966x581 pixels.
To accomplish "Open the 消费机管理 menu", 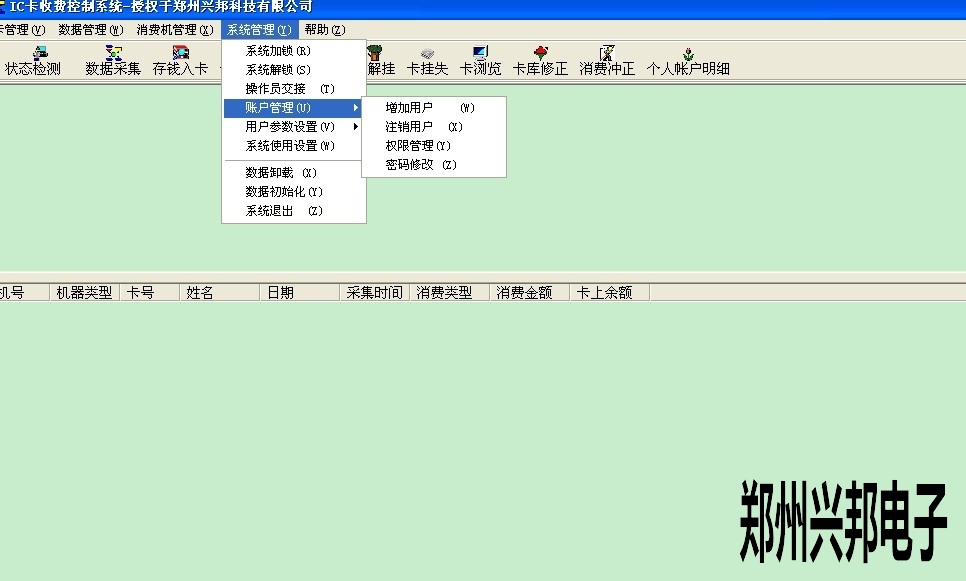I will pos(175,30).
